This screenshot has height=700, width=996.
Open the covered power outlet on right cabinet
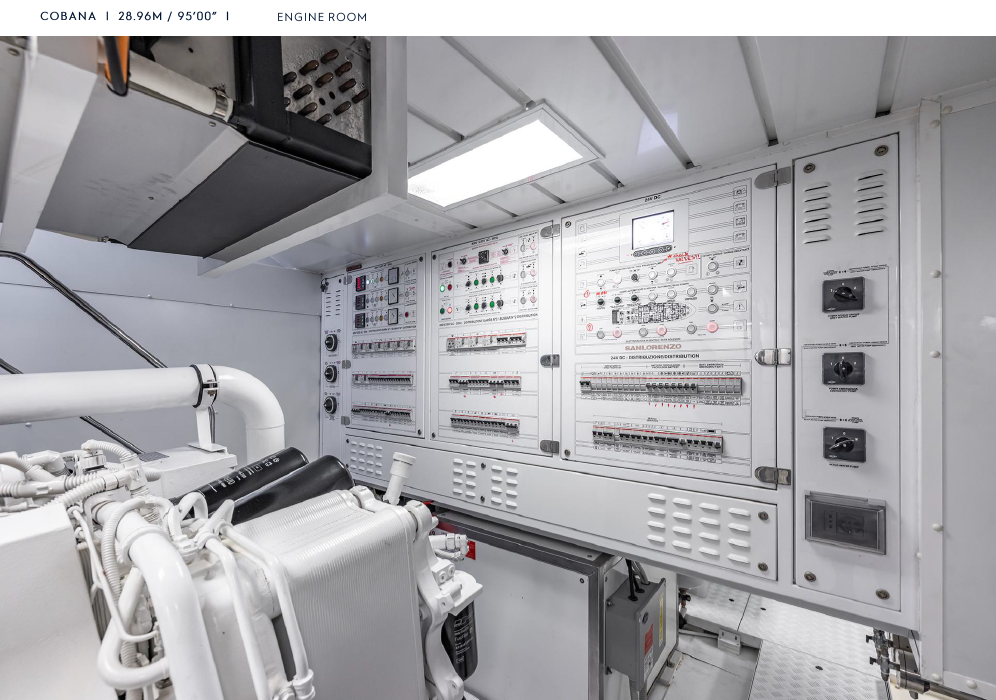845,522
